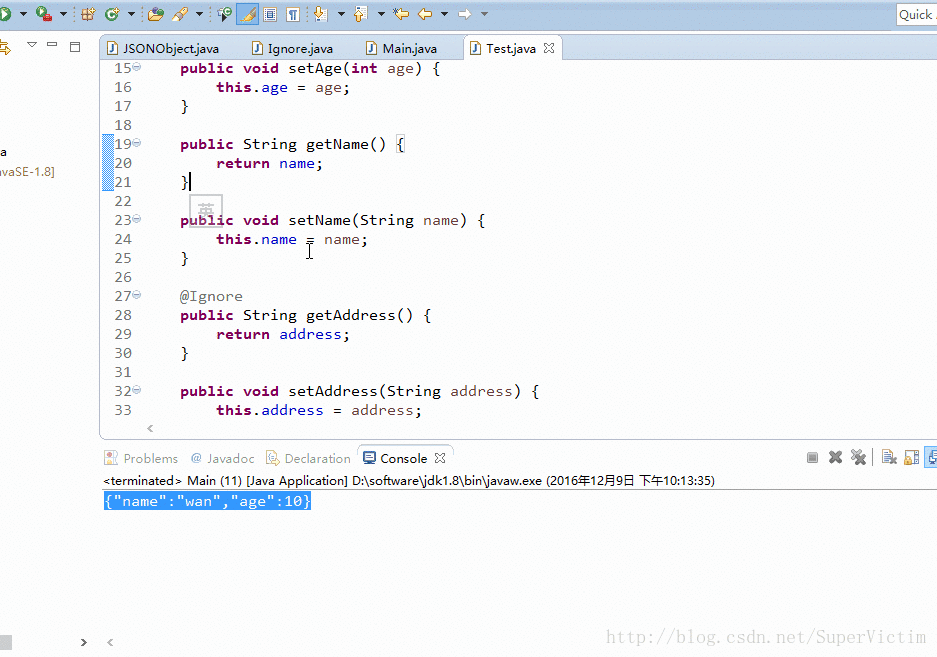Minimize the left side panel
Viewport: 937px width, 657px height.
coord(52,45)
